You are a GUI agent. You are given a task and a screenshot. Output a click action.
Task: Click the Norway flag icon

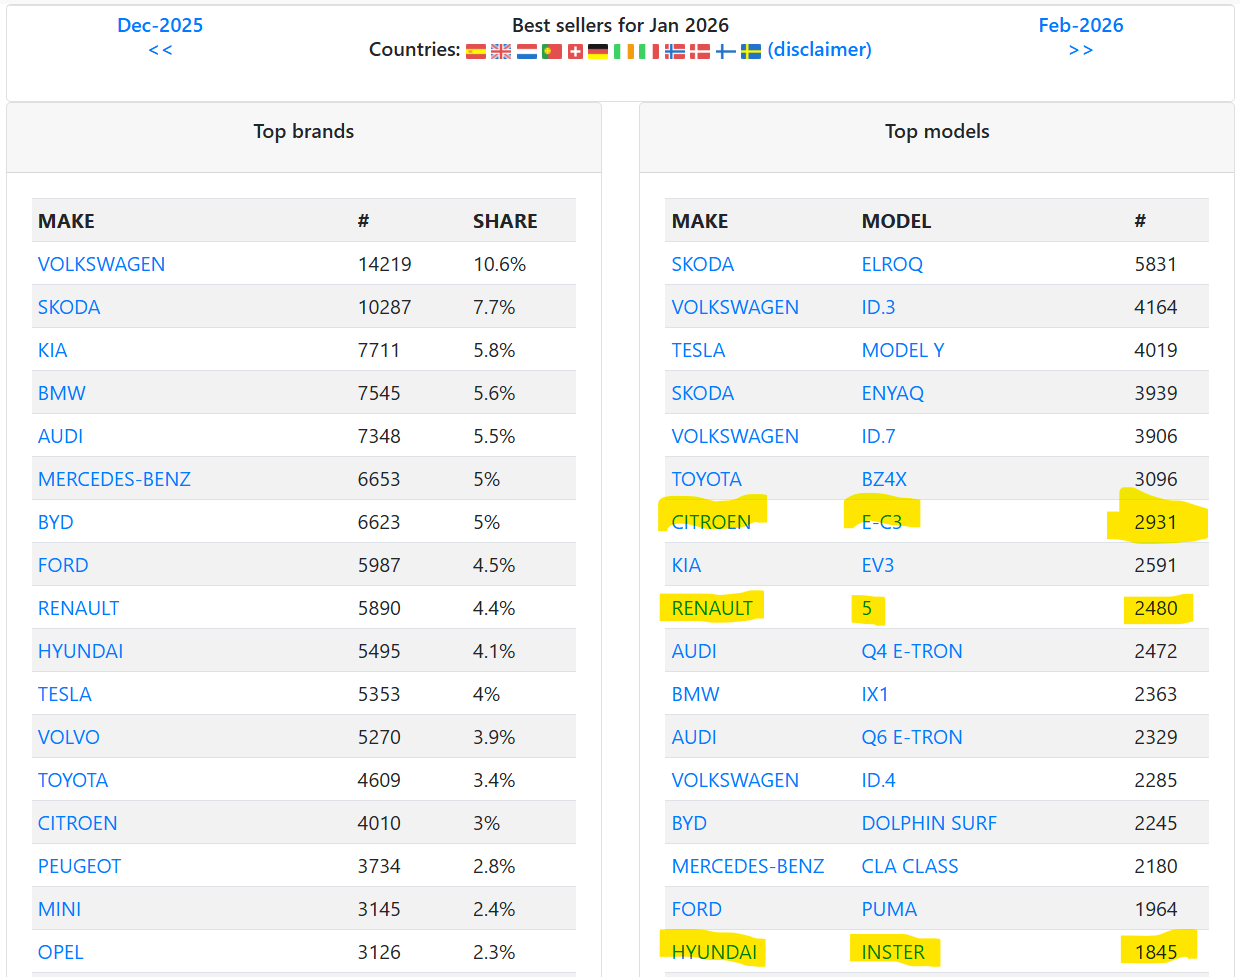point(675,51)
